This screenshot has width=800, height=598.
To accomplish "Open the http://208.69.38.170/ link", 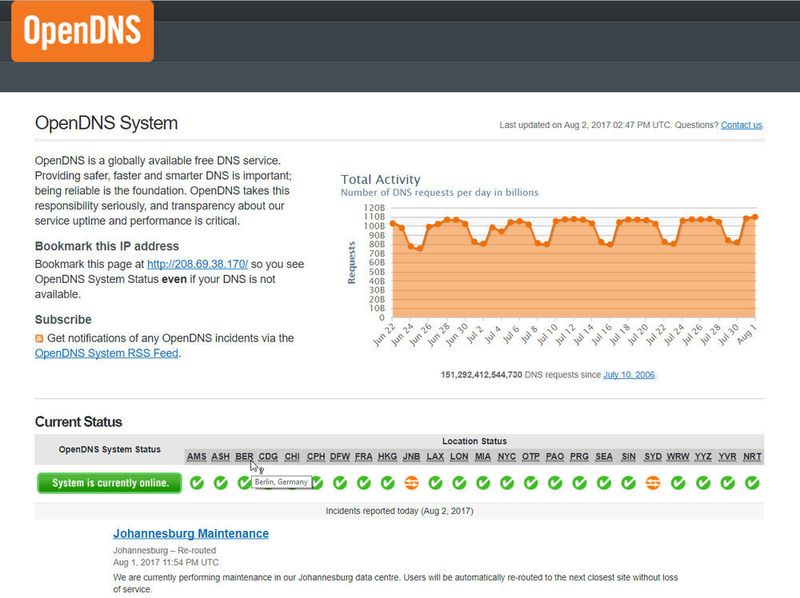I will coord(197,264).
